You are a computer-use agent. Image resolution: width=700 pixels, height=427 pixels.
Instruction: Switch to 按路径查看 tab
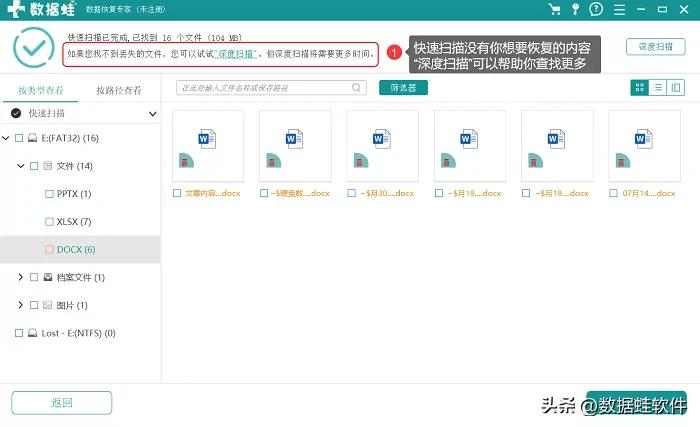click(x=119, y=90)
